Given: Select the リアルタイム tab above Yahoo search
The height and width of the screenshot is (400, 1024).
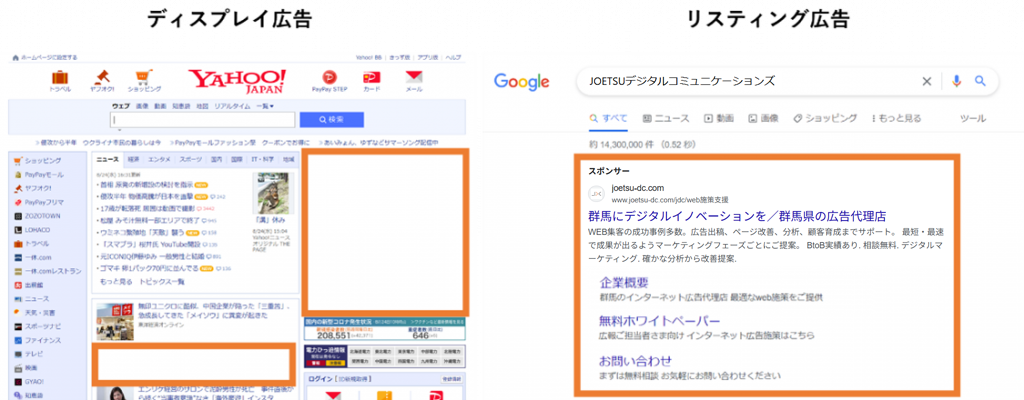Looking at the screenshot, I should (232, 106).
